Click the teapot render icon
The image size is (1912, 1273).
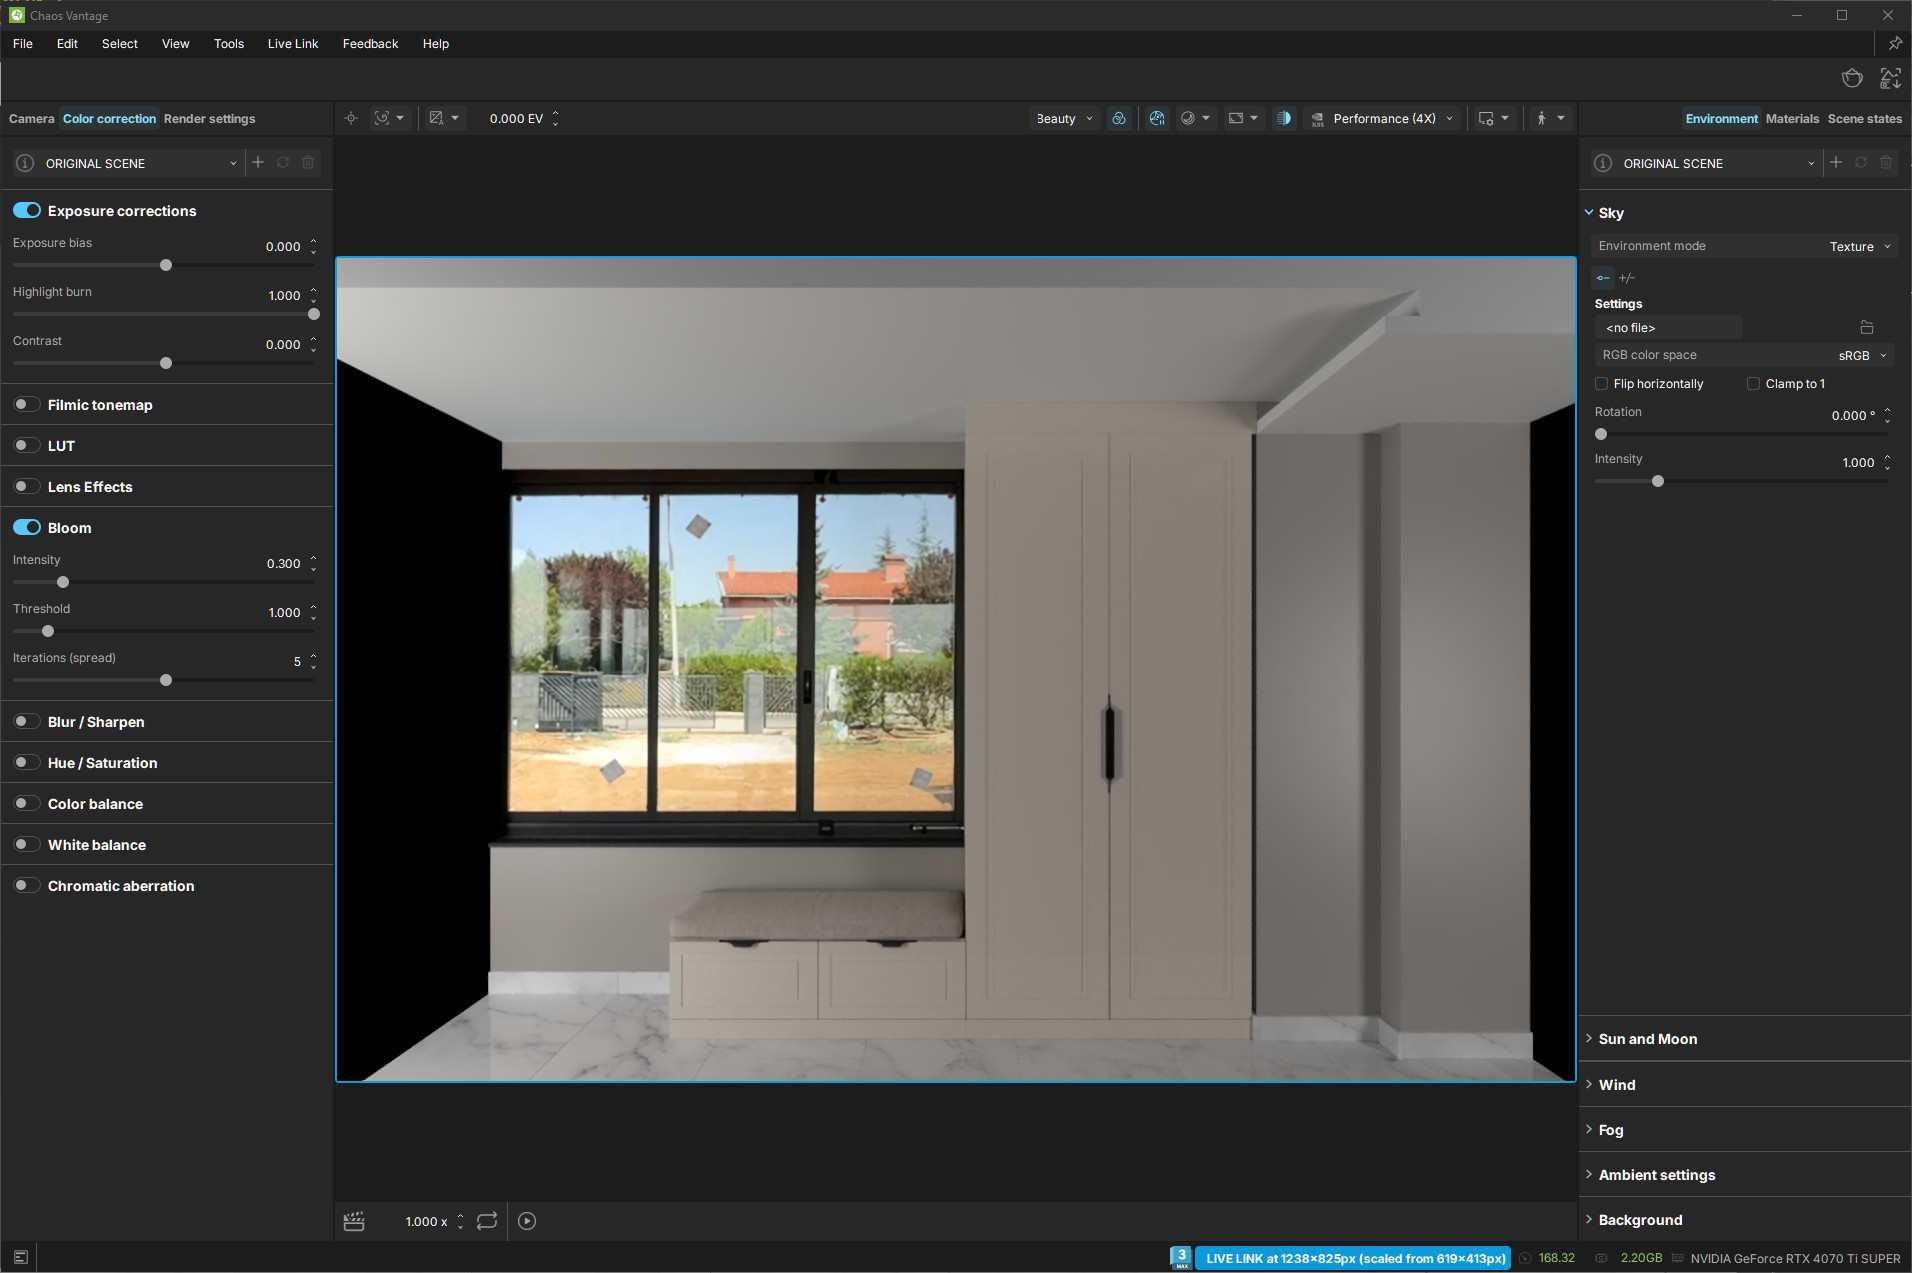tap(1852, 78)
